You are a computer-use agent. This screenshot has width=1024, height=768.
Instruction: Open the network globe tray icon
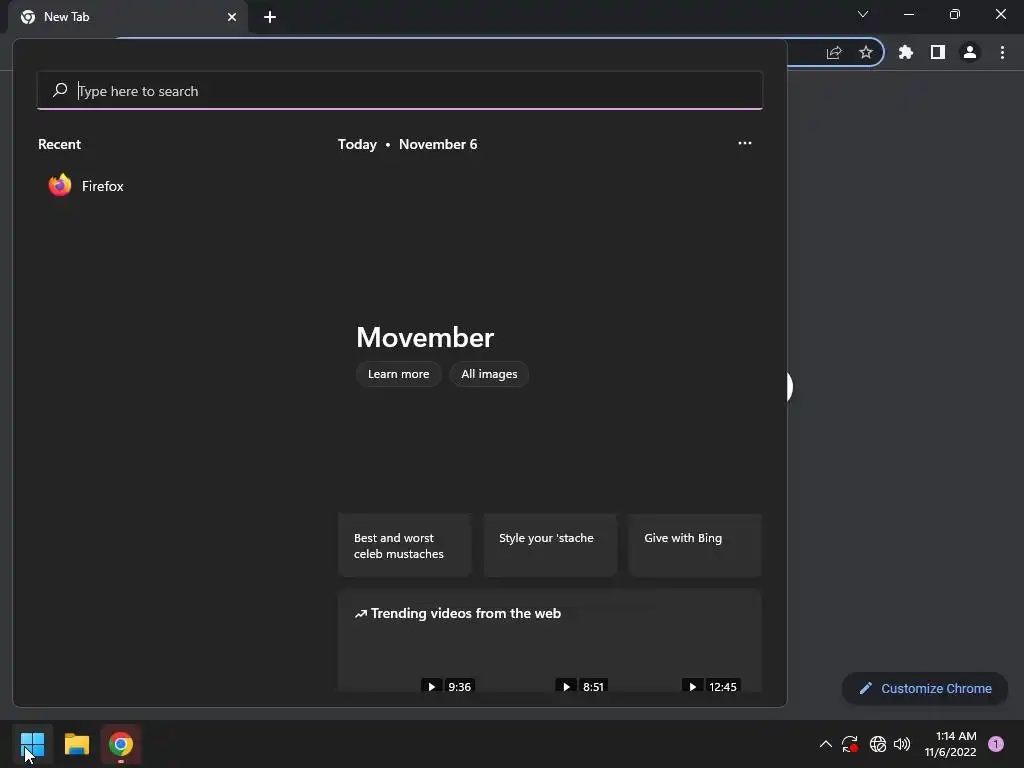[878, 744]
